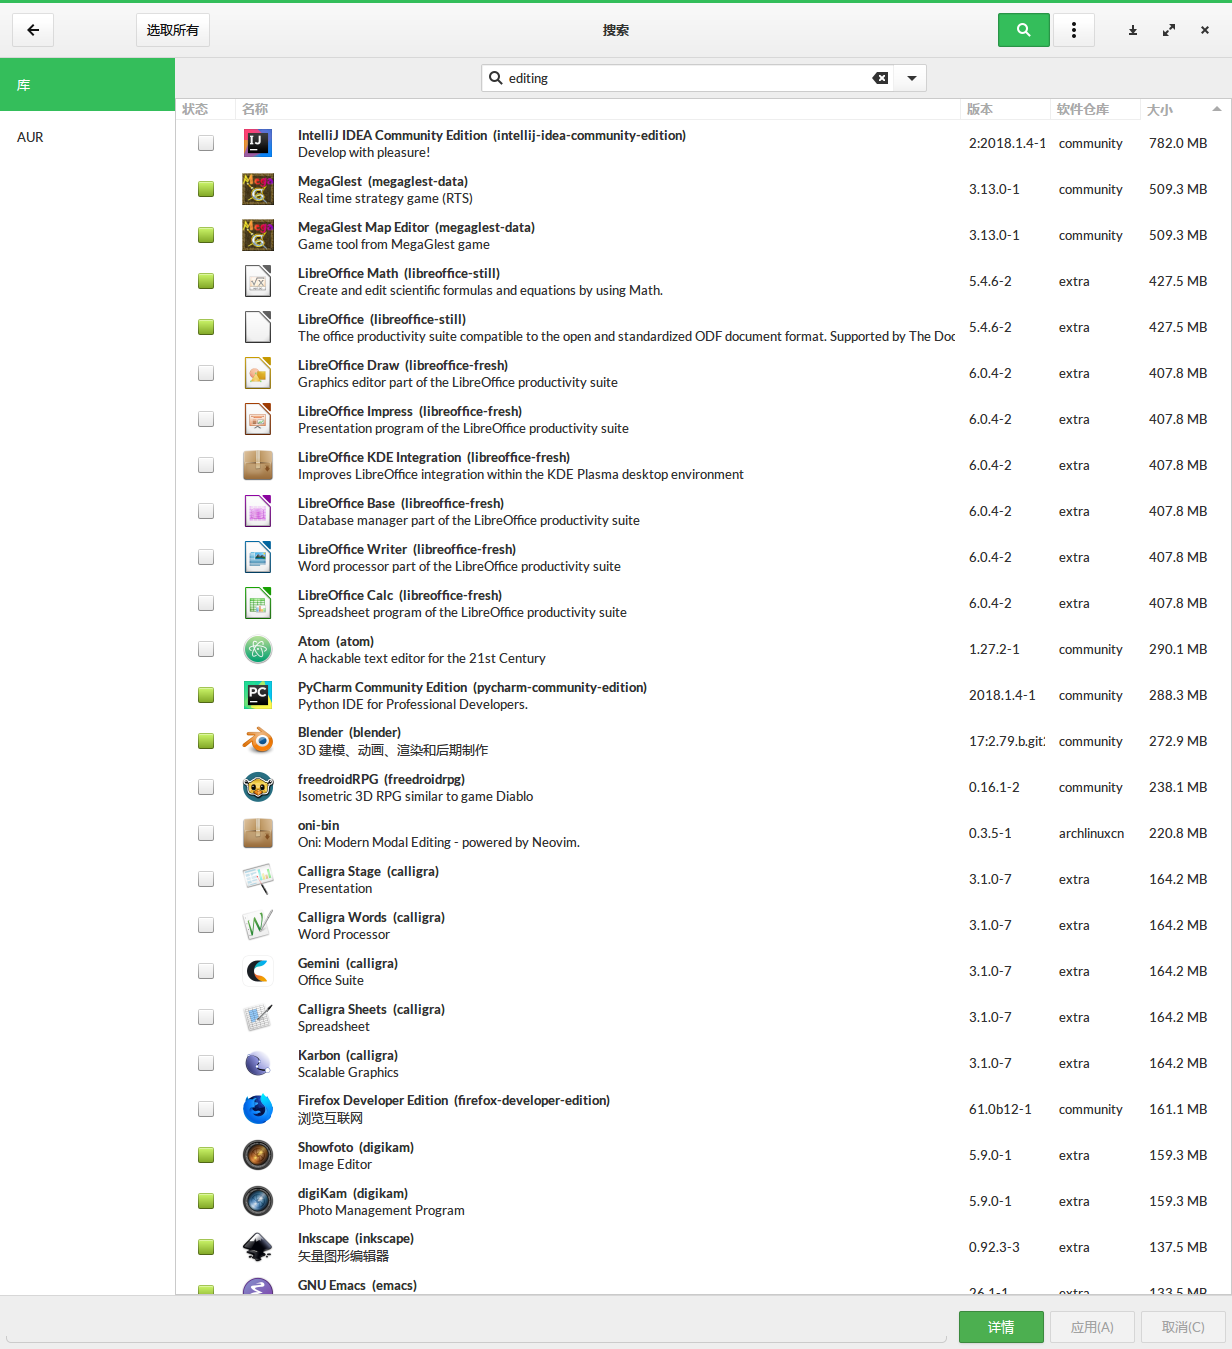This screenshot has width=1232, height=1349.
Task: Sort by the 名称 column header
Action: [x=598, y=109]
